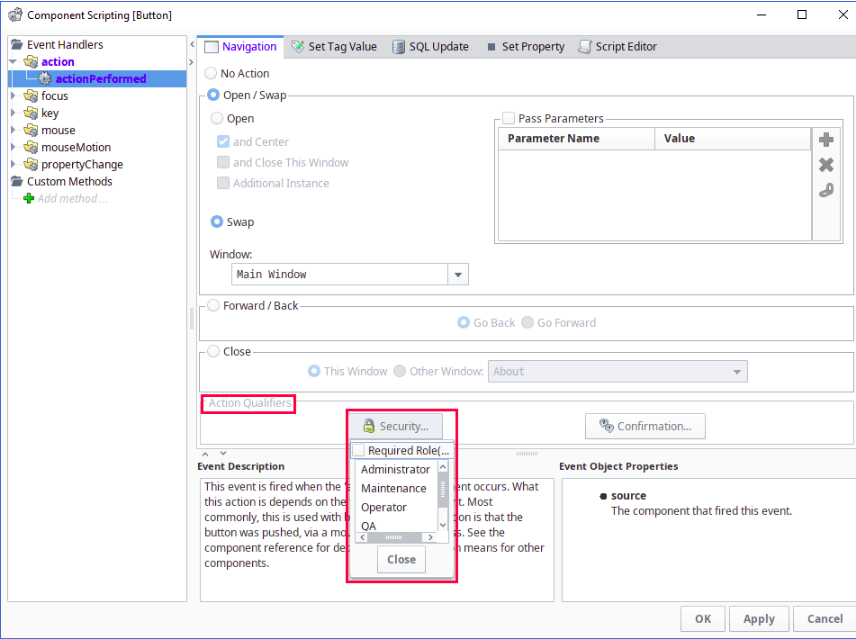Image resolution: width=856 pixels, height=639 pixels.
Task: Select the No Action radio button
Action: [210, 74]
